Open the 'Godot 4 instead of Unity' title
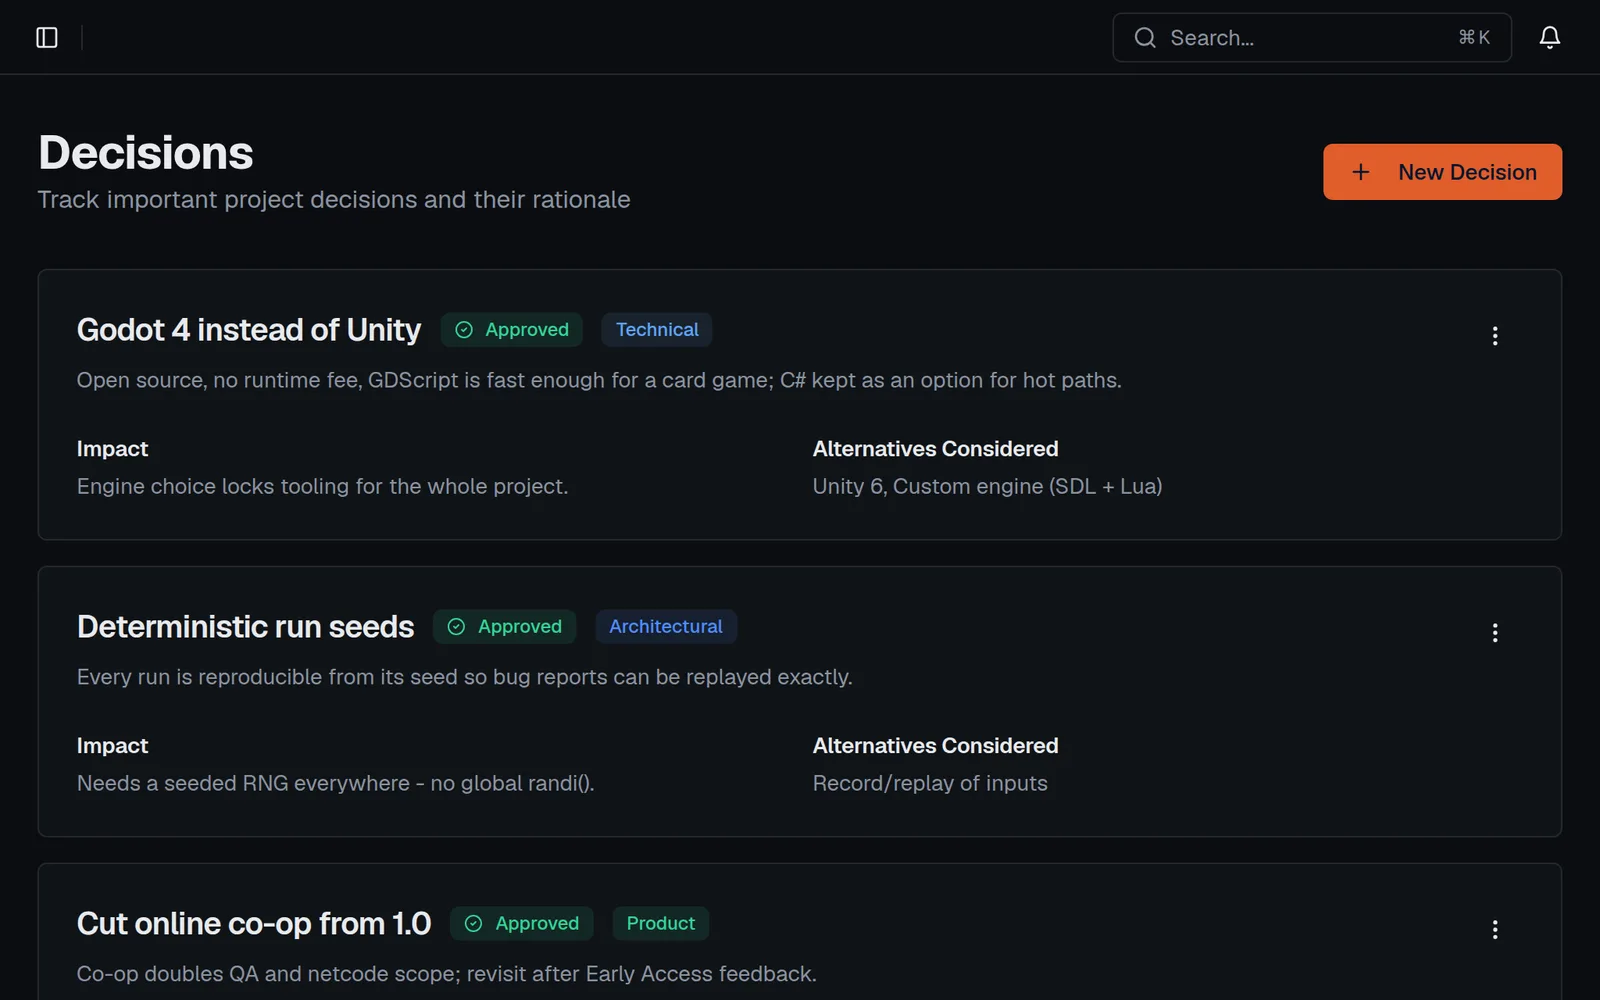 [249, 330]
